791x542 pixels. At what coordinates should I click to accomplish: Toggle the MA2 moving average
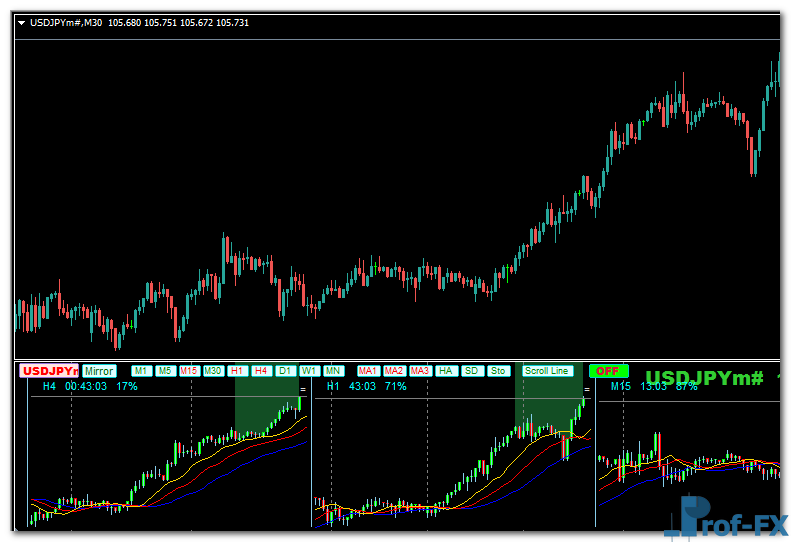point(394,371)
